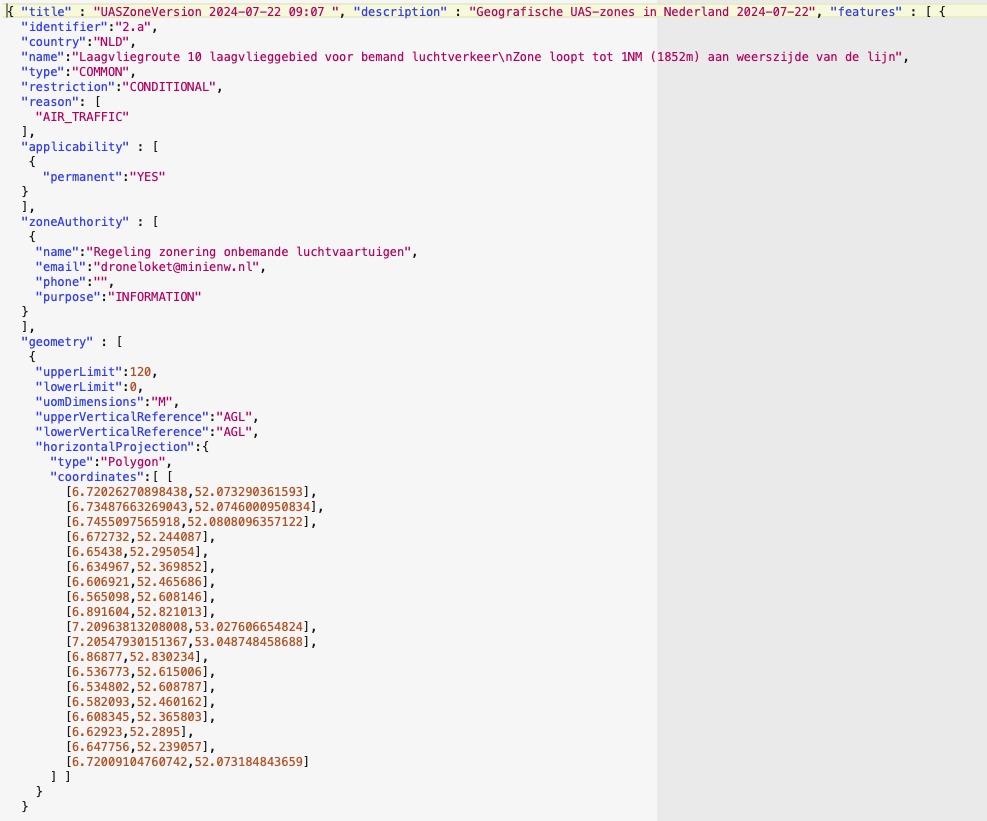
Task: Click the "applicability" key
Action: coord(75,147)
